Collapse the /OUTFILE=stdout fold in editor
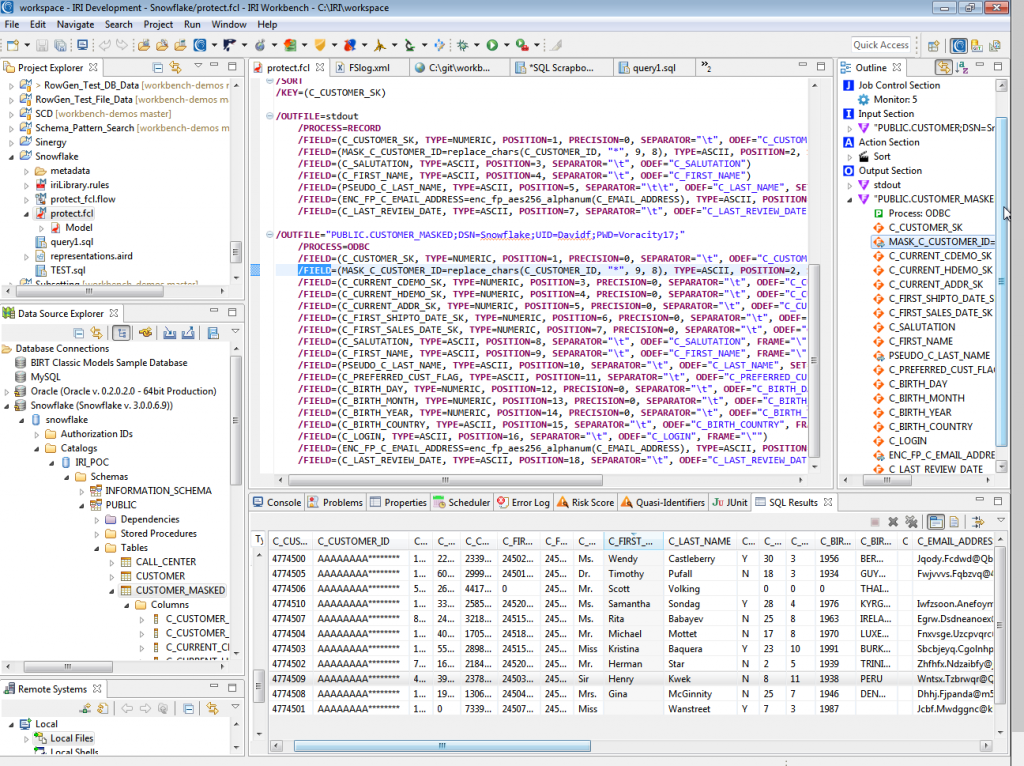Screen dimensions: 1024x766 269,116
